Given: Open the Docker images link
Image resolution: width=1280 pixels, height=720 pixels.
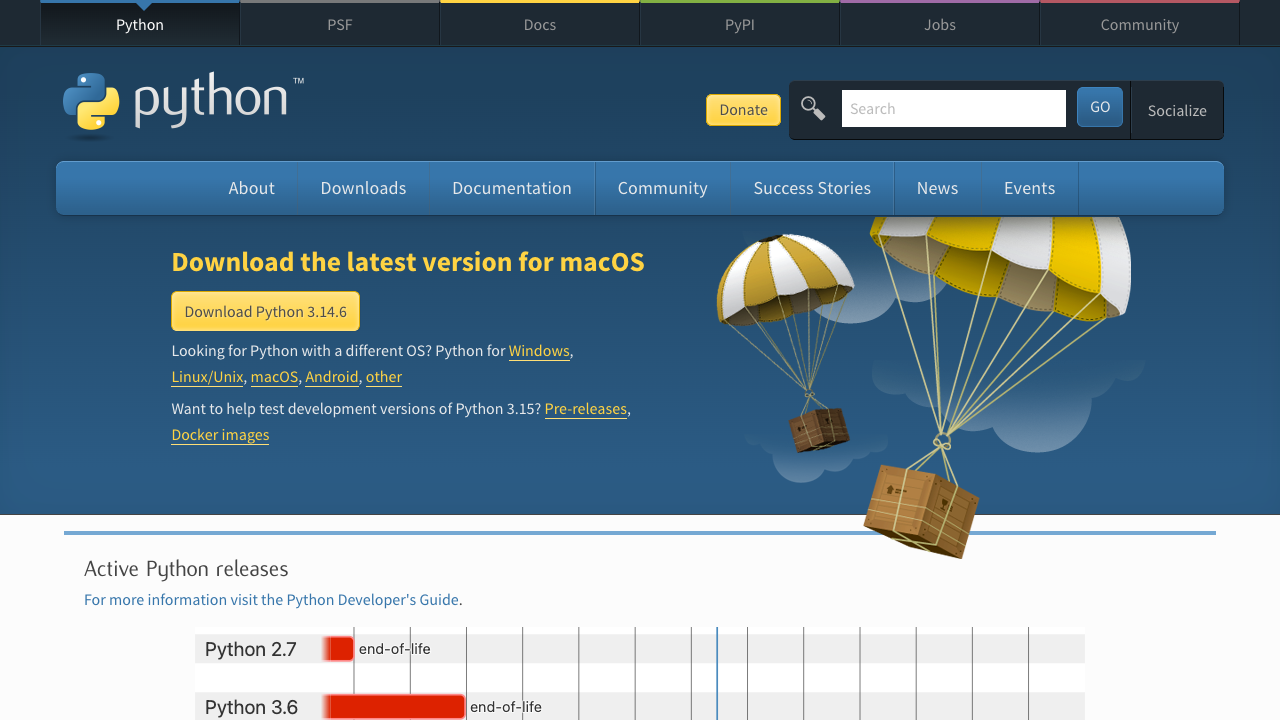Looking at the screenshot, I should (x=220, y=435).
